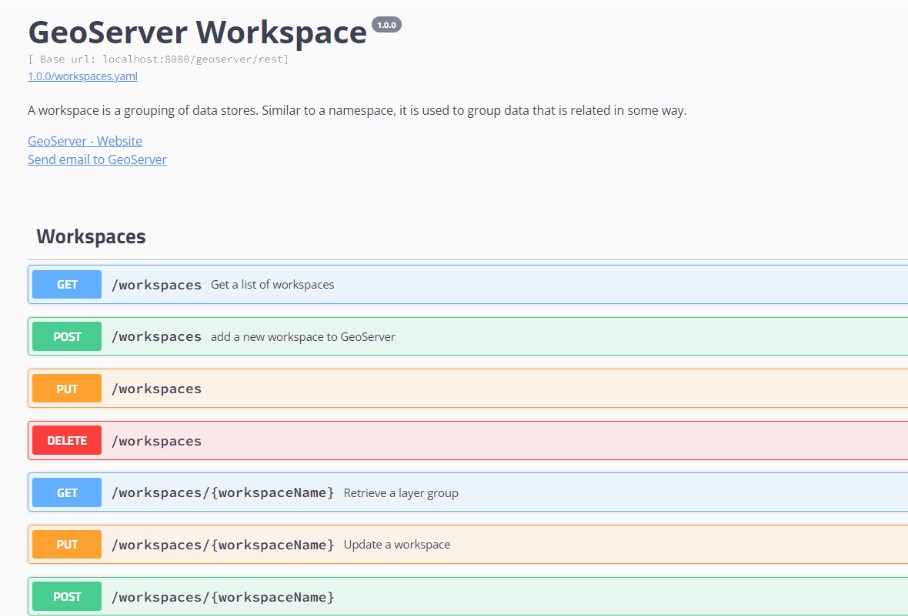This screenshot has width=908, height=616.
Task: Open the GeoServer - Website link
Action: tap(85, 141)
